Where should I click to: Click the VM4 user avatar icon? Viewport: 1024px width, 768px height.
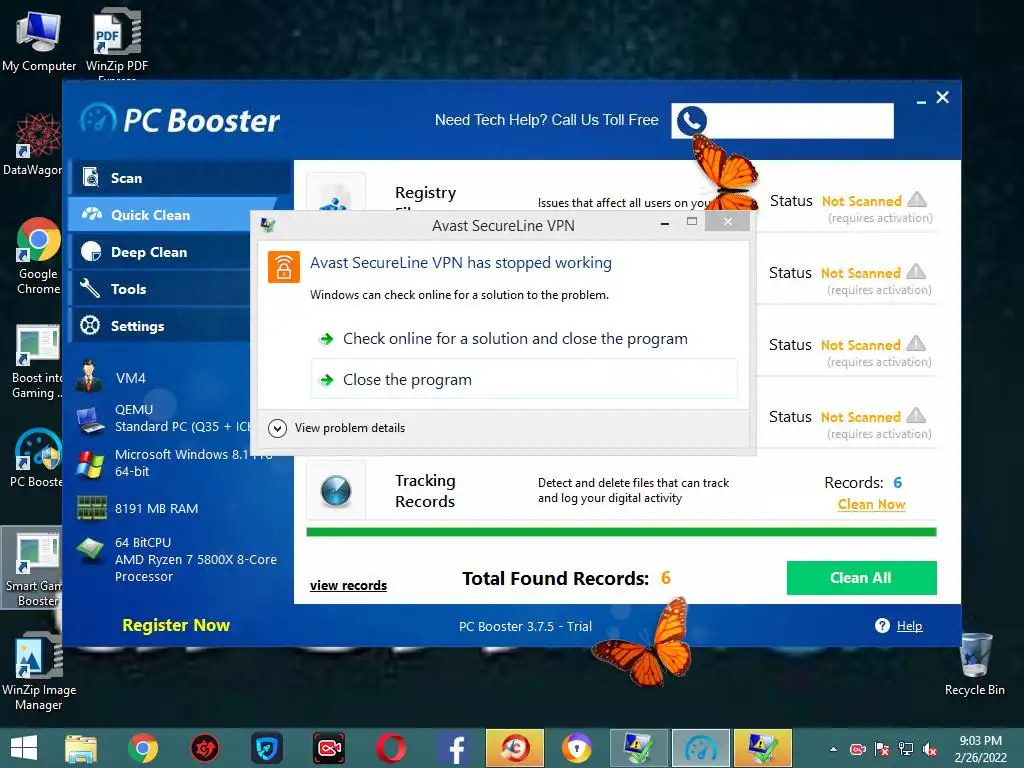point(88,377)
